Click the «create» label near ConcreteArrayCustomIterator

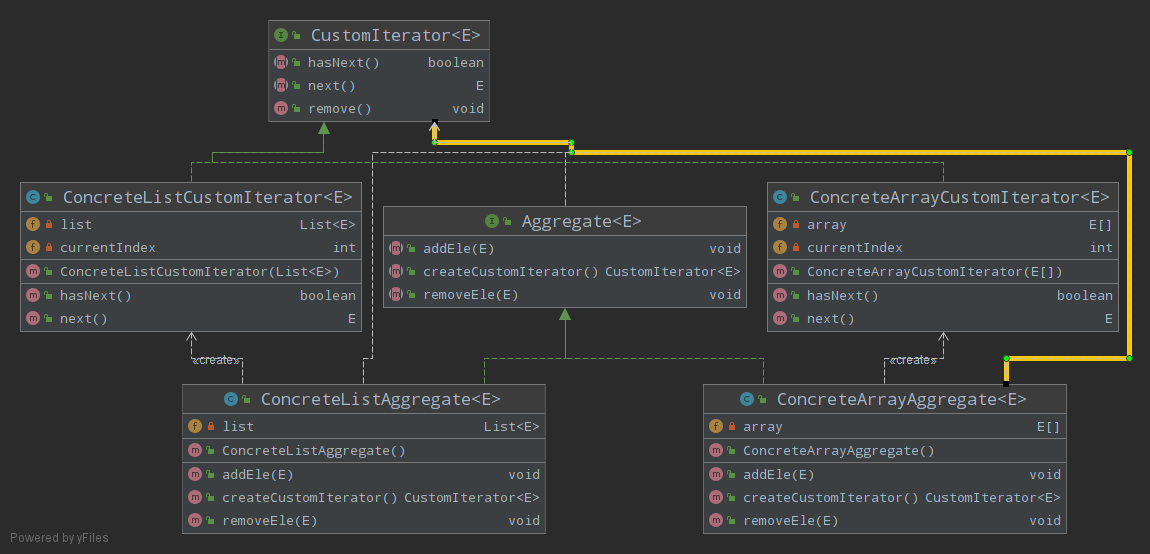pyautogui.click(x=913, y=360)
